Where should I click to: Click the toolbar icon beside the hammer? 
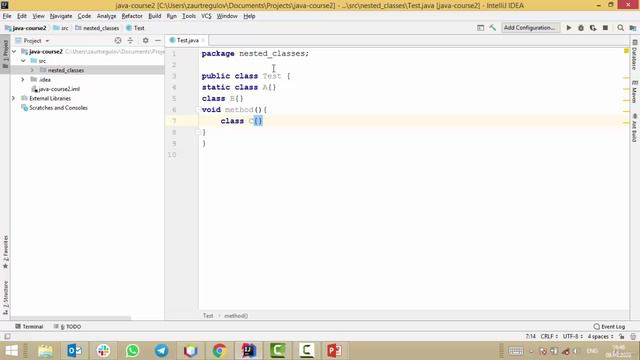[480, 28]
